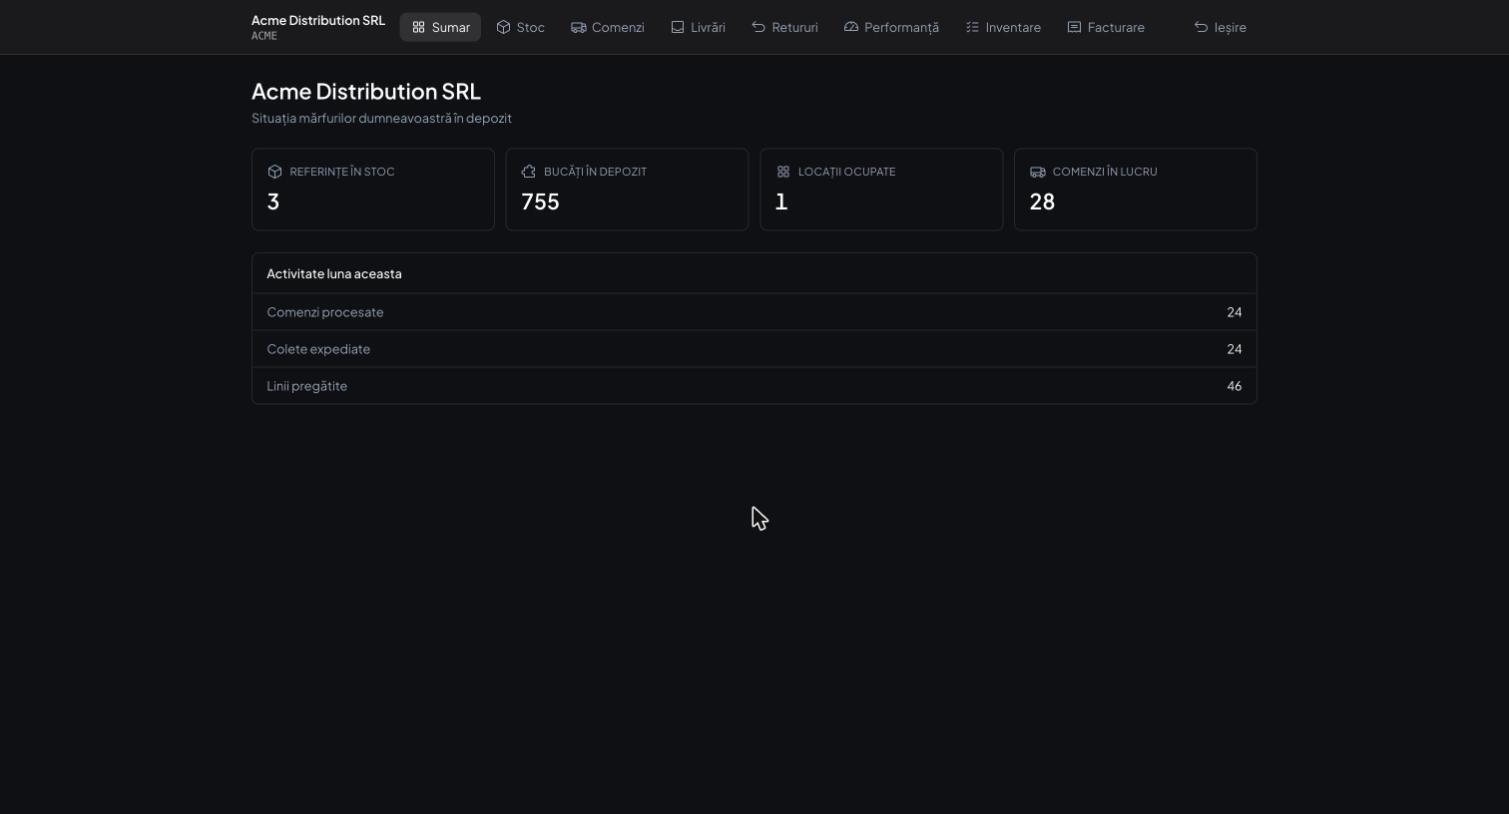1509x814 pixels.
Task: Open the Facturare tab
Action: point(1106,27)
